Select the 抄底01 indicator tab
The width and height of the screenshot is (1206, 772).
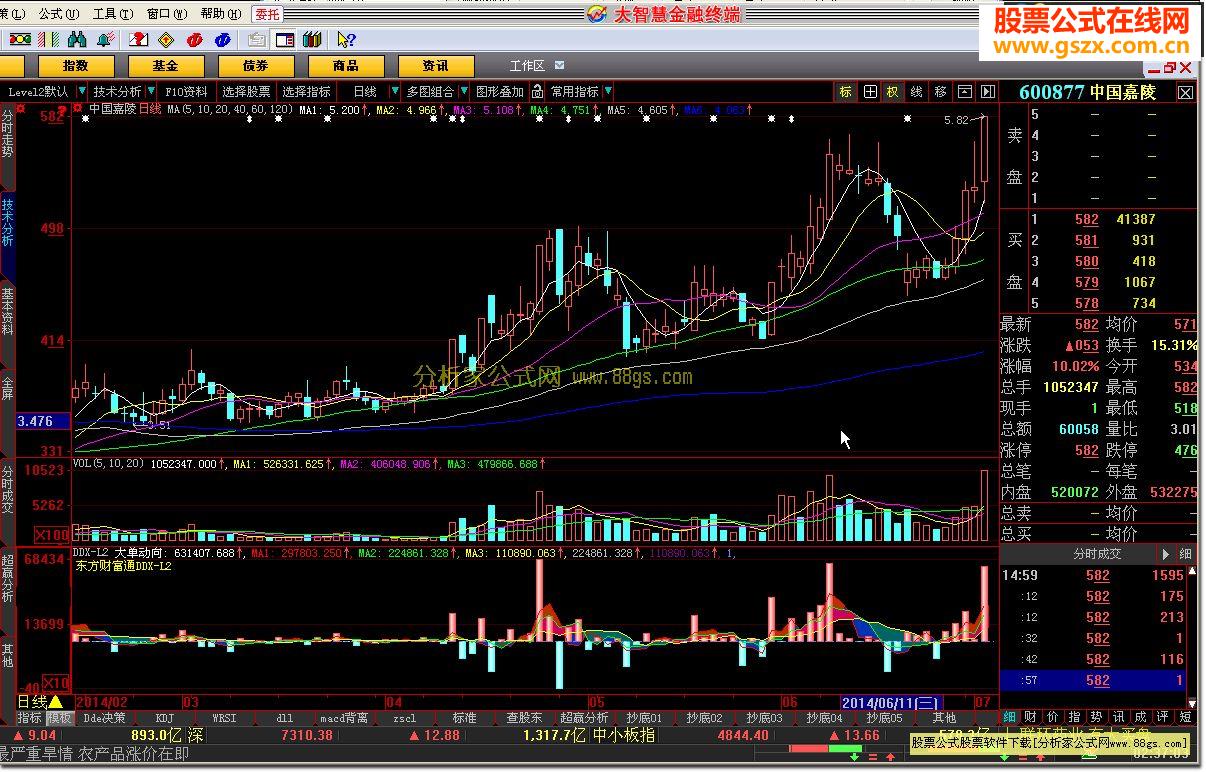pos(644,718)
